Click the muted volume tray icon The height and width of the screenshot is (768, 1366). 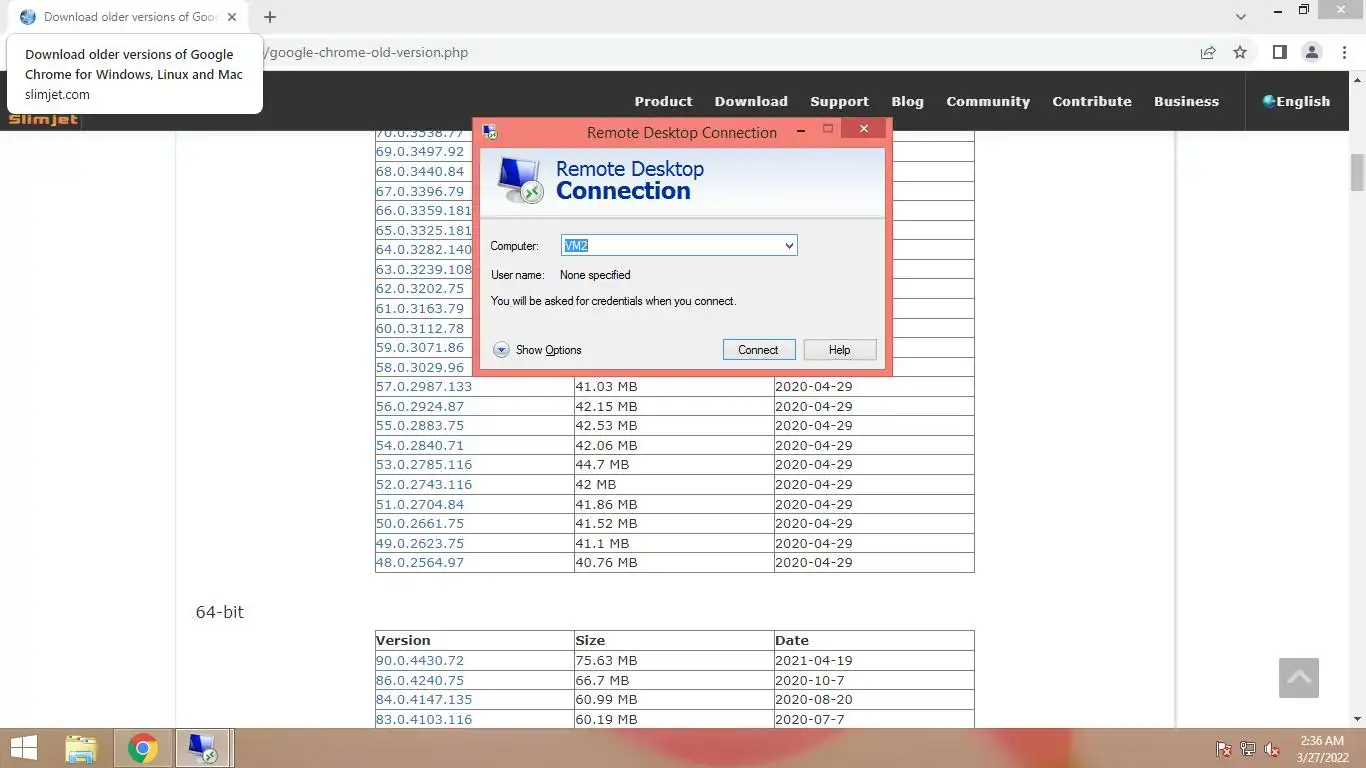coord(1272,749)
